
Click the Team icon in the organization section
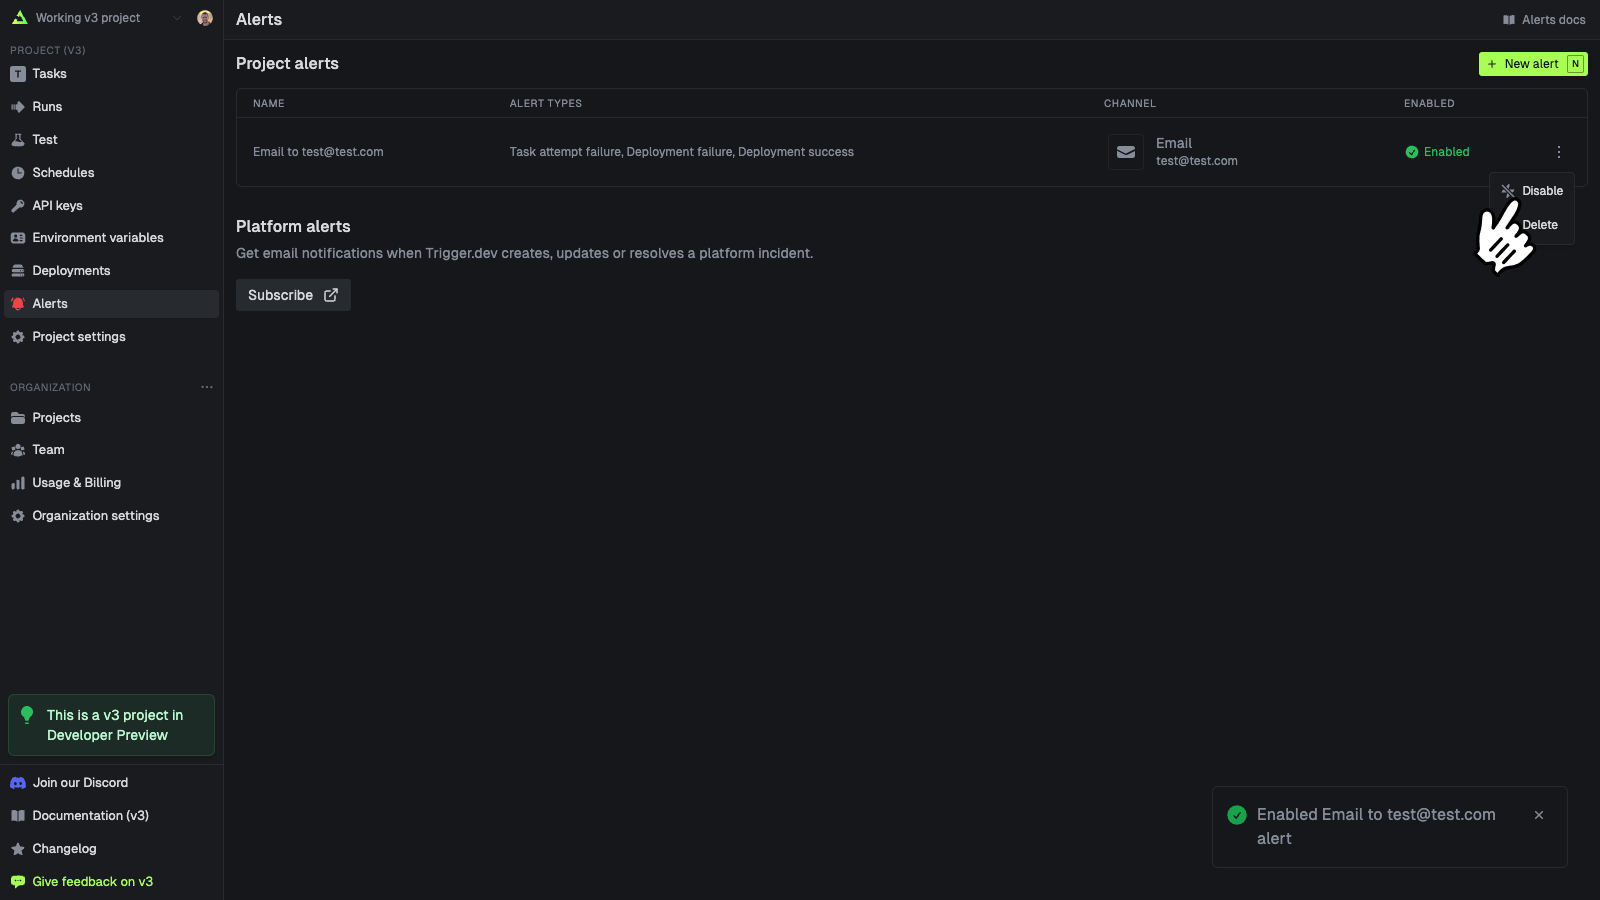point(18,449)
